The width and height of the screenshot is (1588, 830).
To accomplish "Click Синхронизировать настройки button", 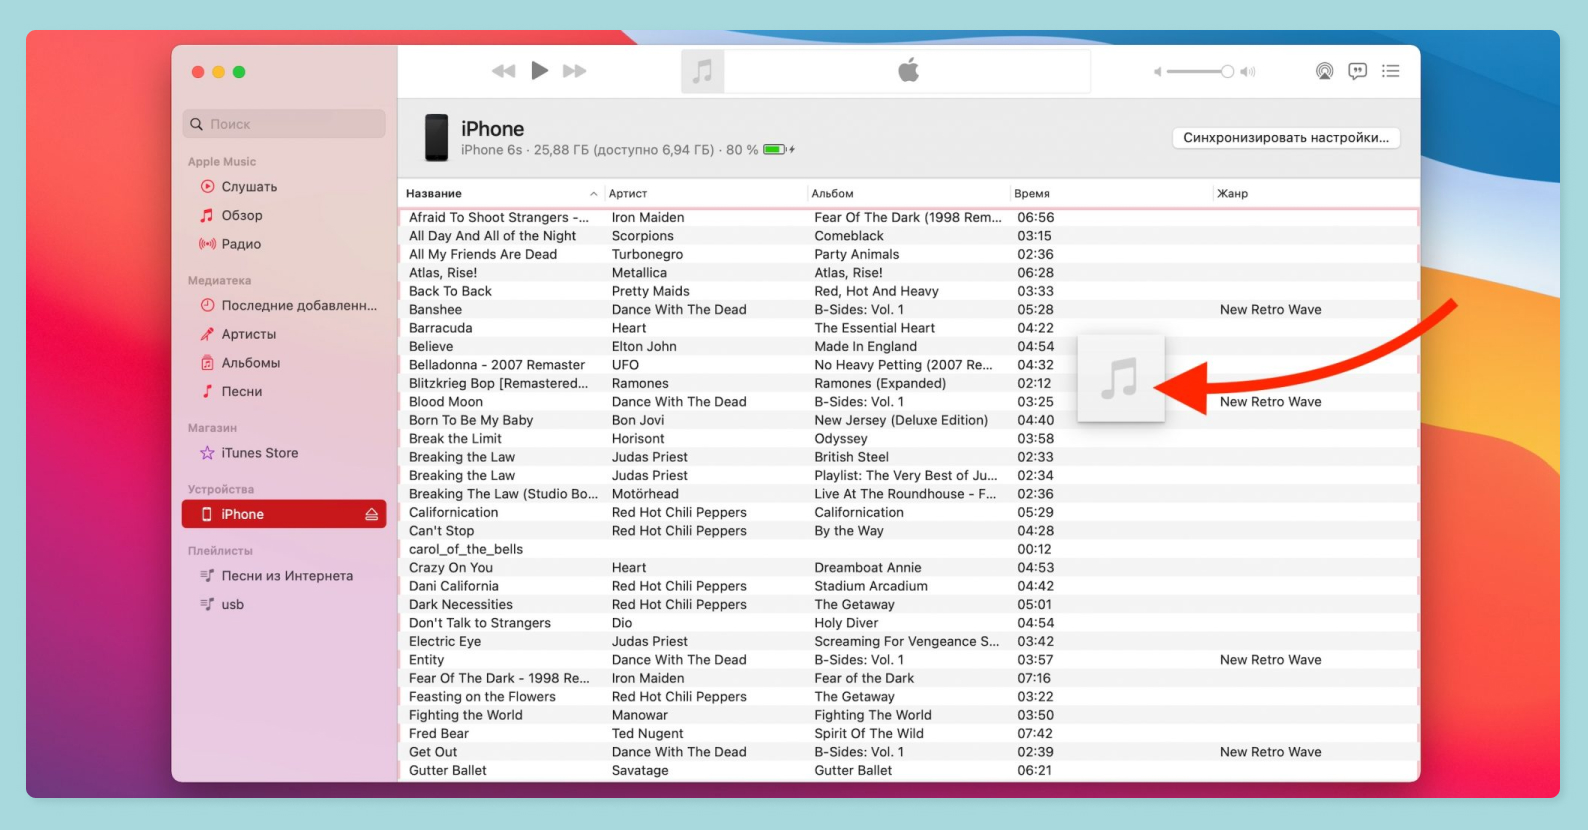I will coord(1286,138).
